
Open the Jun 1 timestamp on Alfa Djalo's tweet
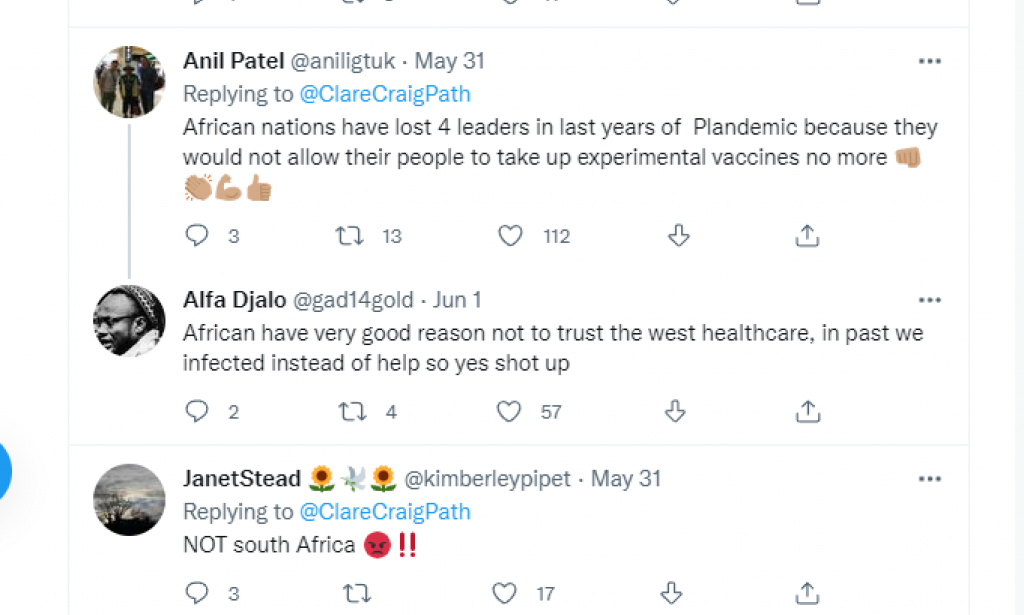[x=457, y=299]
